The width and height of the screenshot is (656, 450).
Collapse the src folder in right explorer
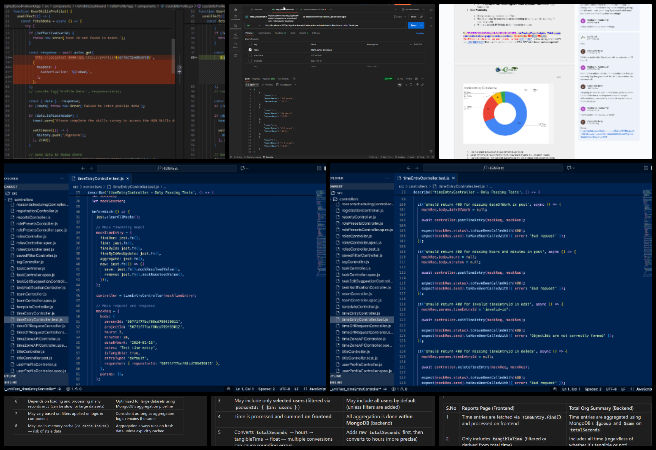click(336, 193)
